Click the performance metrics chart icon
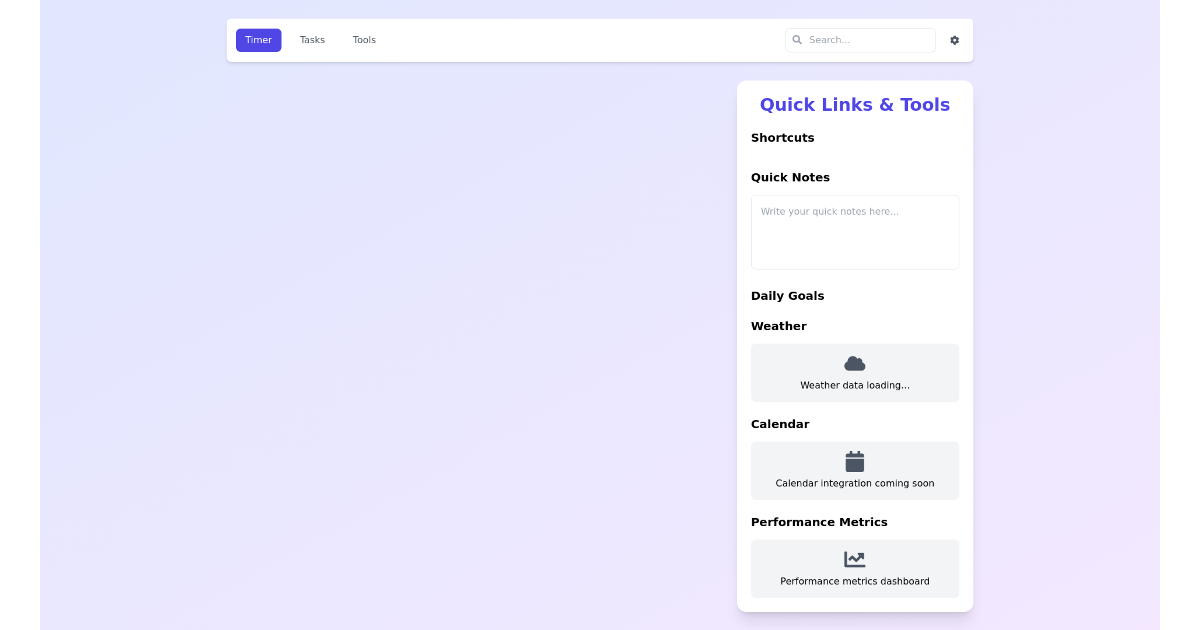This screenshot has width=1200, height=630. coord(855,558)
